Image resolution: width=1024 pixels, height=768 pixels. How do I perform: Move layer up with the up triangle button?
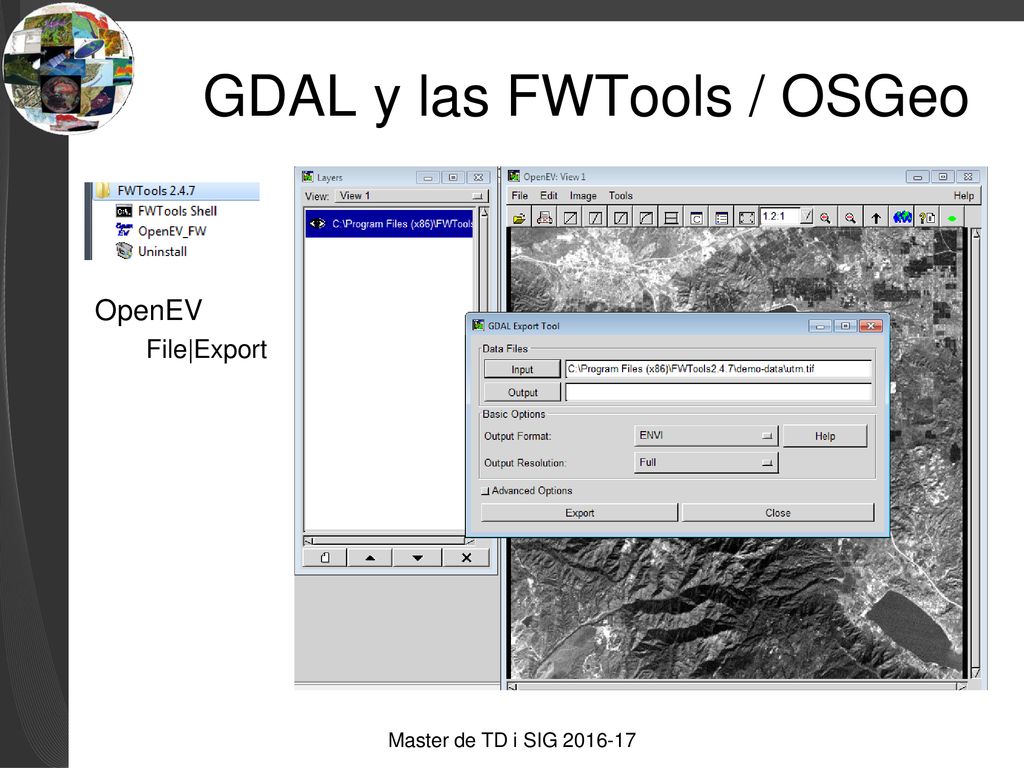click(370, 558)
